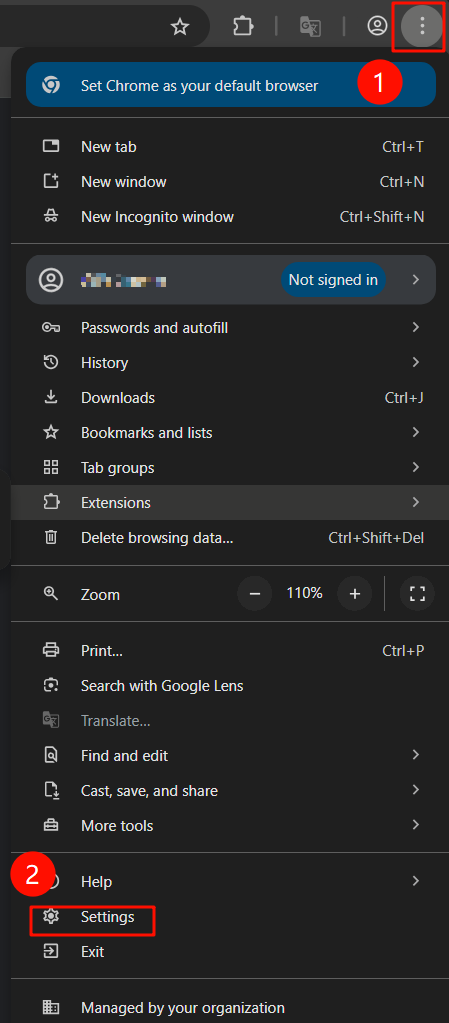449x1023 pixels.
Task: Select Print... menu entry
Action: point(230,650)
